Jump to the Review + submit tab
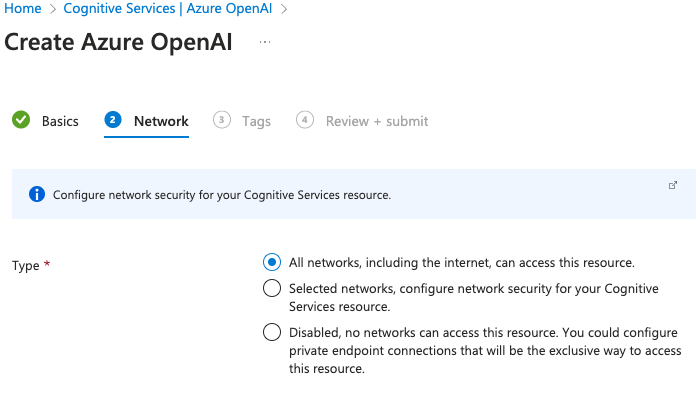The width and height of the screenshot is (696, 417). pyautogui.click(x=376, y=121)
